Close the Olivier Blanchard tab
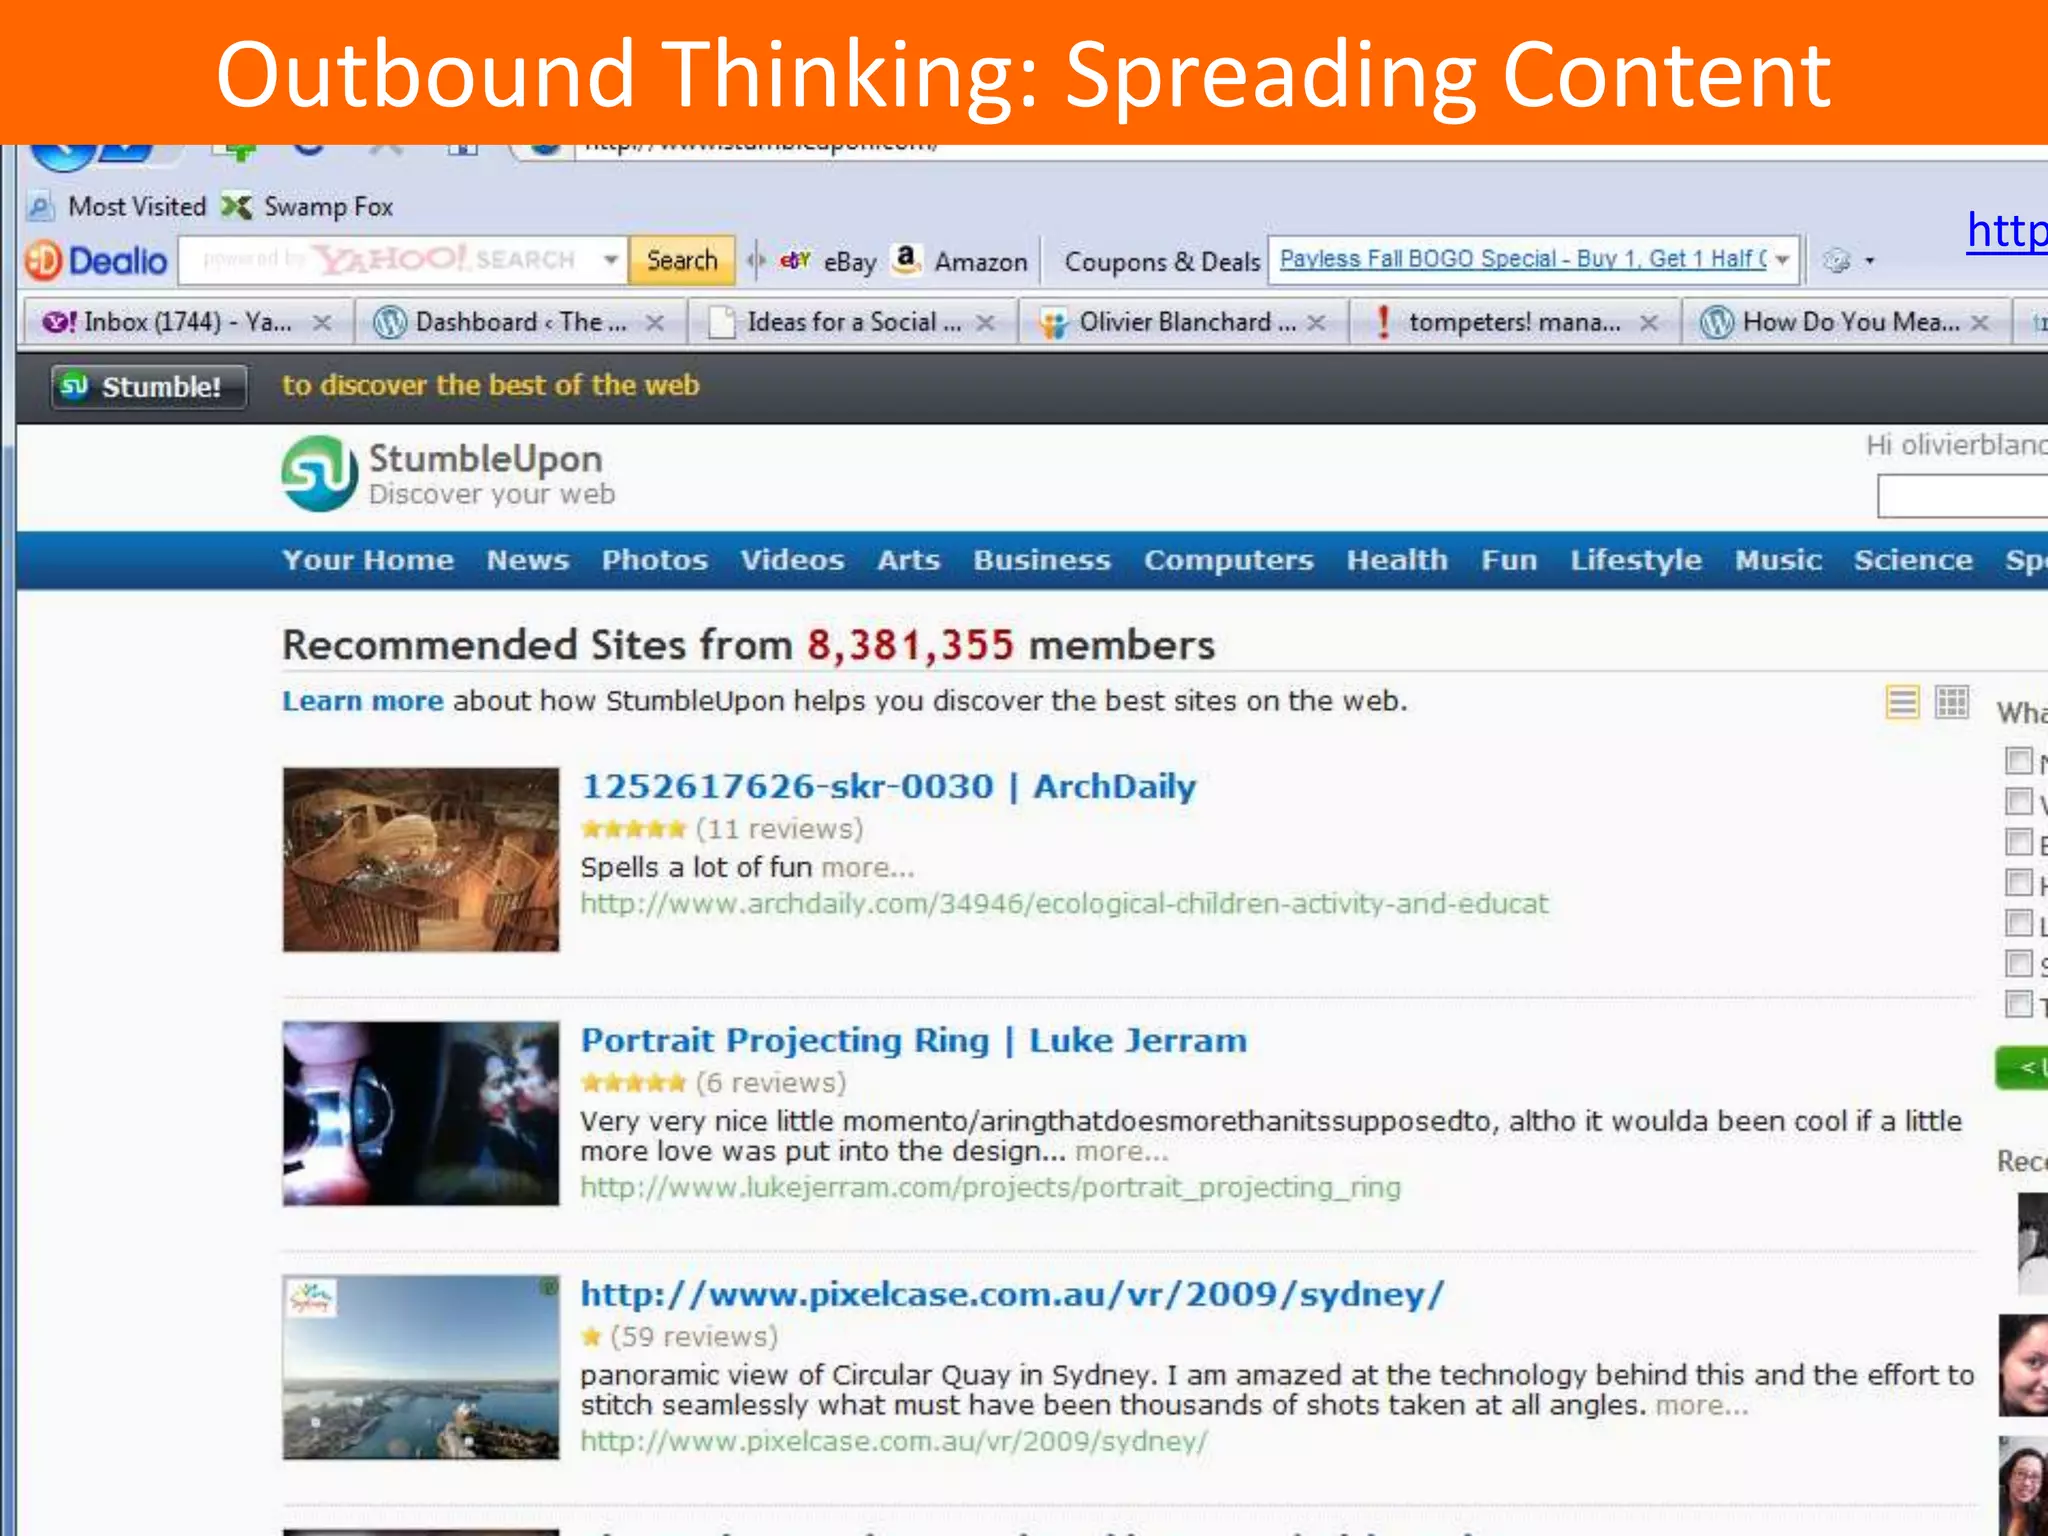Screen dimensions: 2048x1536 [x=1317, y=322]
